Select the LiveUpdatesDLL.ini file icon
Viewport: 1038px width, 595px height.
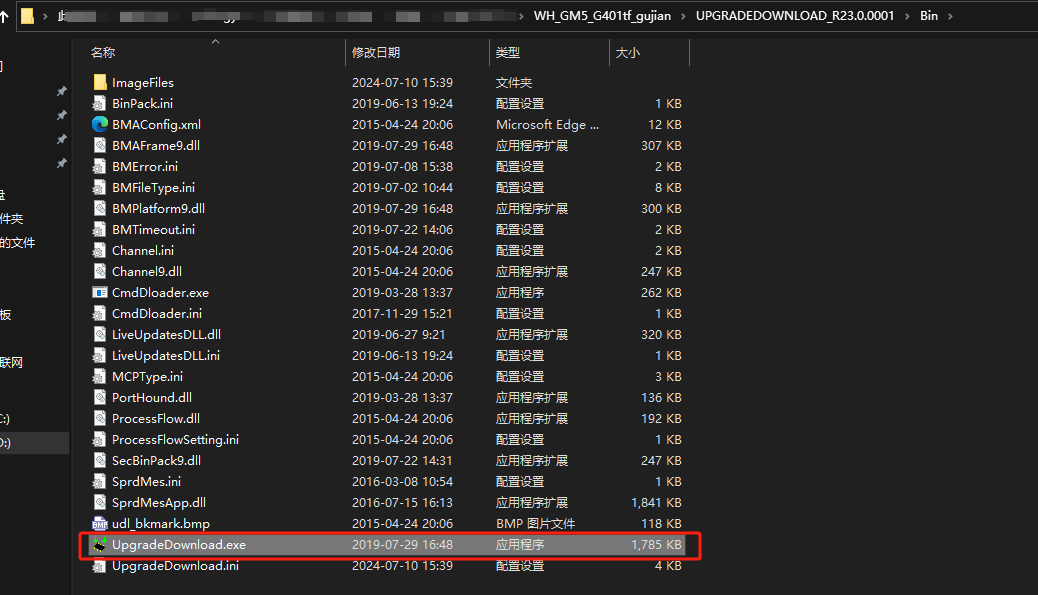(100, 355)
